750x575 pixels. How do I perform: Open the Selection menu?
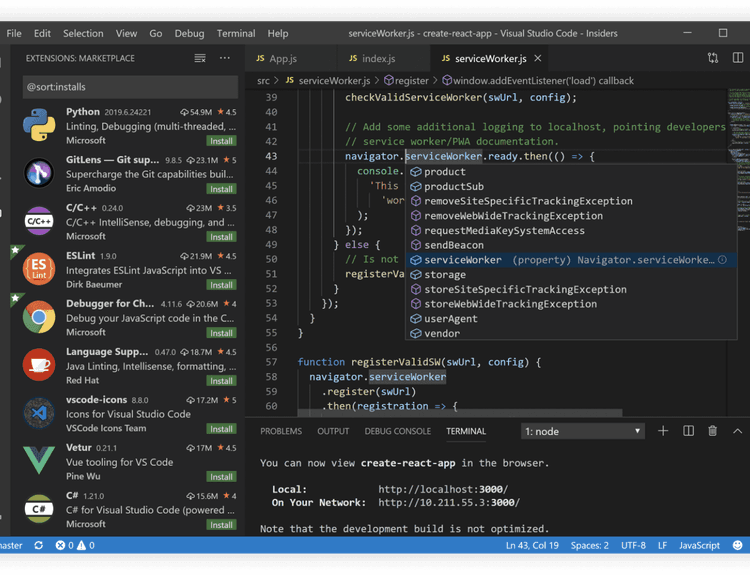pos(83,33)
